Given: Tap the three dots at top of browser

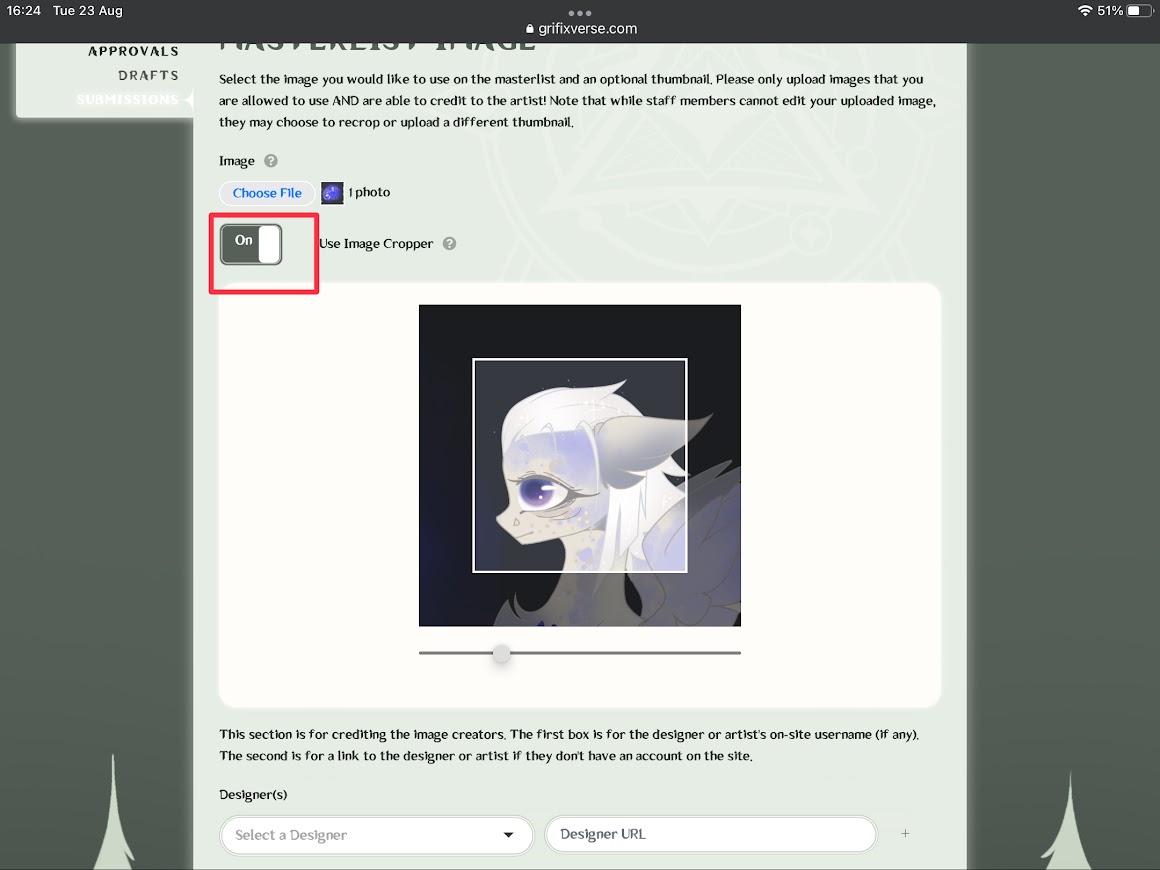Looking at the screenshot, I should pyautogui.click(x=580, y=13).
